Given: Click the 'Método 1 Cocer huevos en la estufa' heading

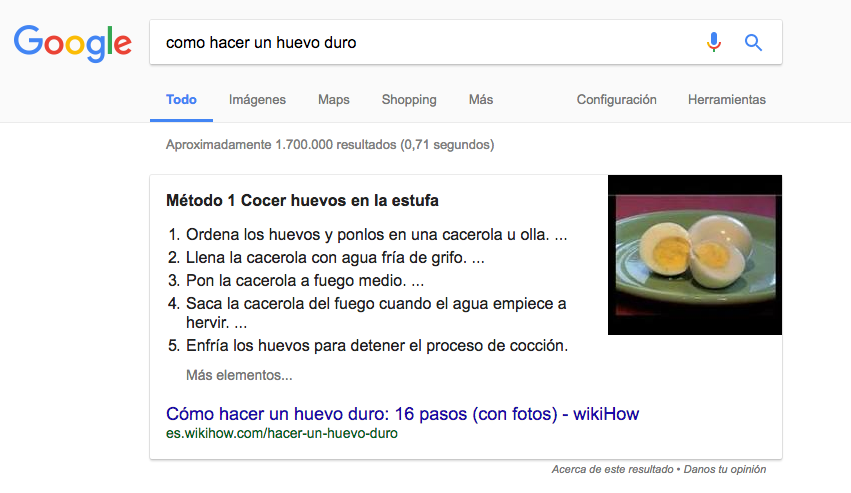Looking at the screenshot, I should click(x=302, y=200).
